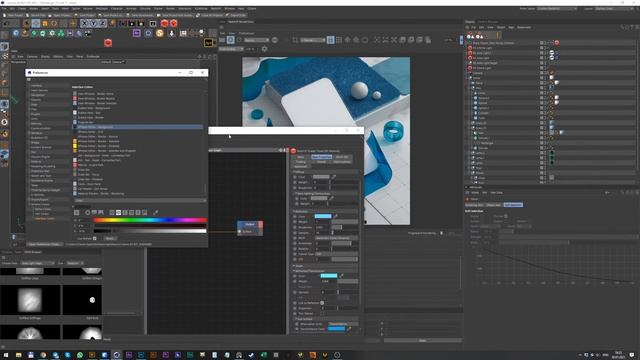
Task: Click the Undo arrow in the top toolbar
Action: (x=6, y=24)
